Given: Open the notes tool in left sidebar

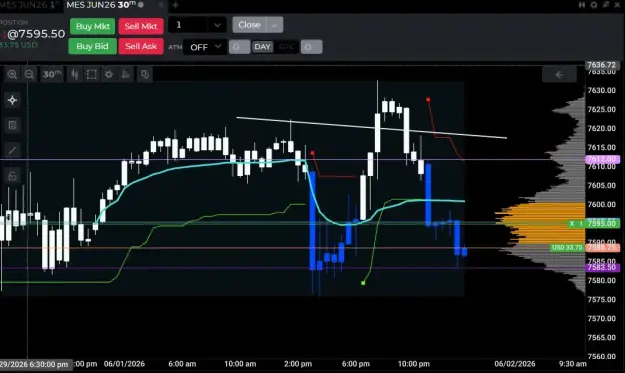Looking at the screenshot, I should pyautogui.click(x=12, y=125).
